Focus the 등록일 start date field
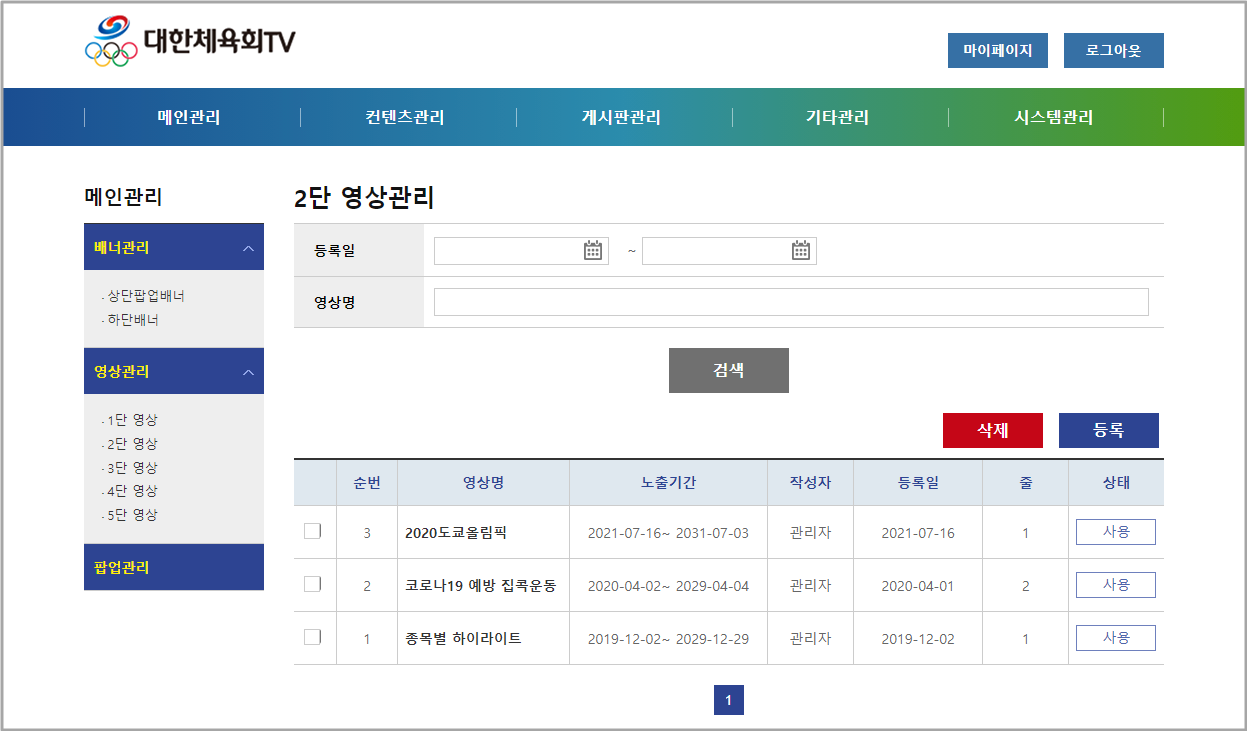The image size is (1247, 731). 521,251
